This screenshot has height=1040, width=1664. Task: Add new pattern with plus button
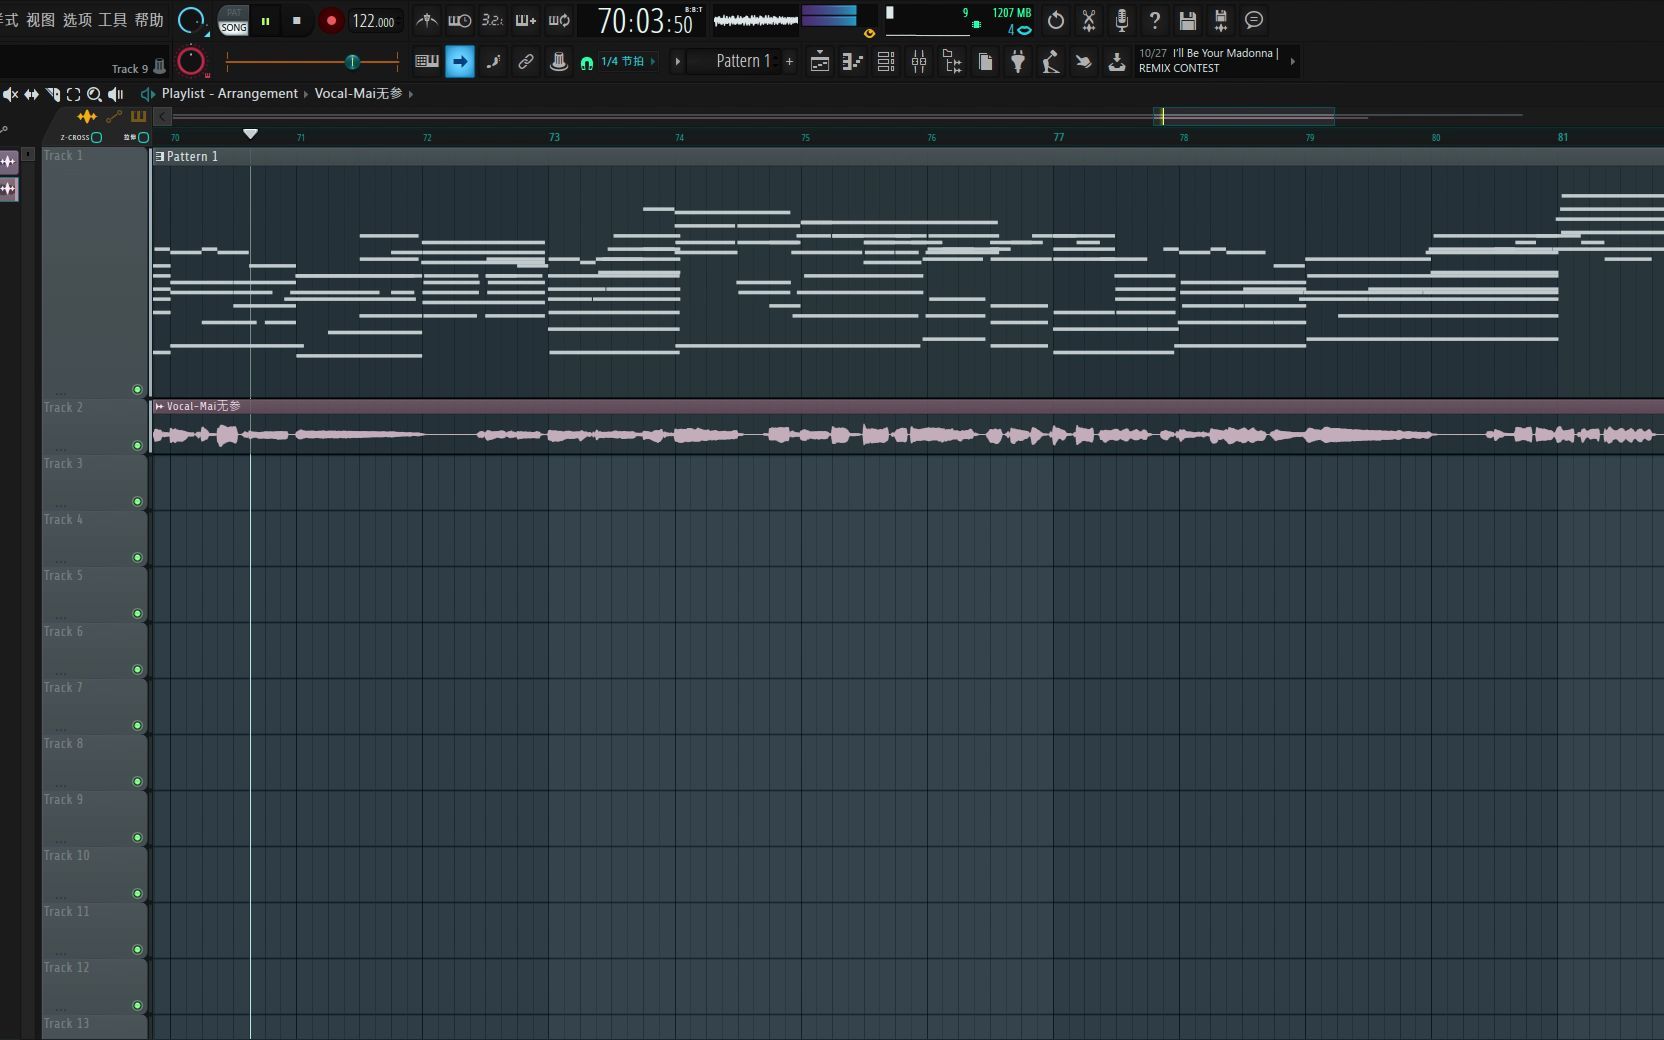[x=790, y=62]
